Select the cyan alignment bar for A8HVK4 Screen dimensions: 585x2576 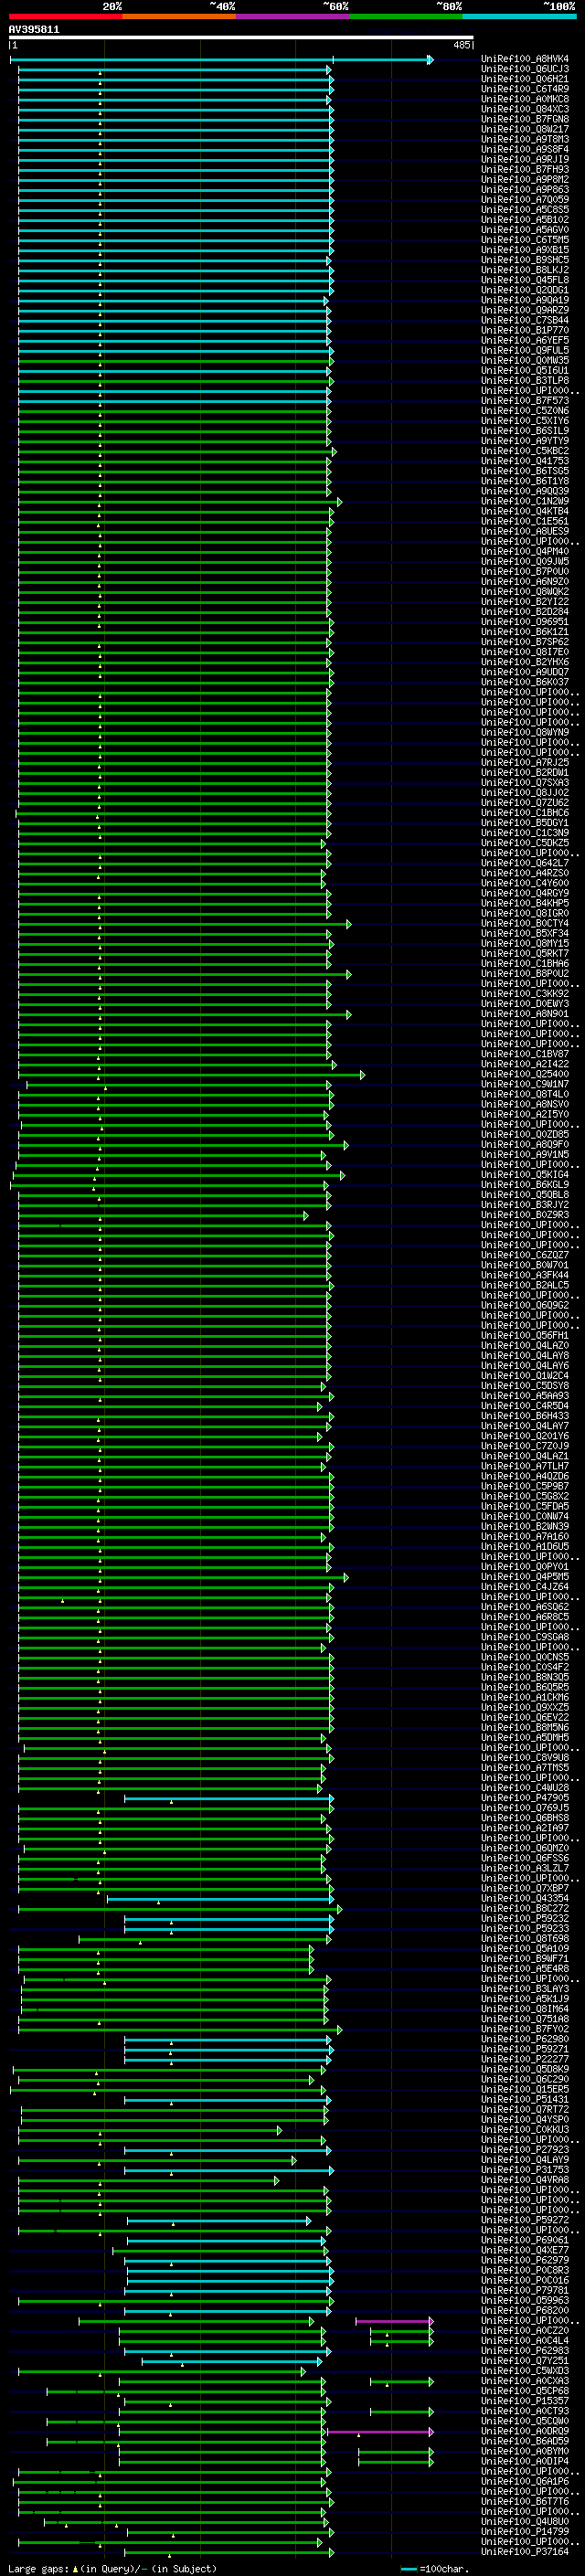(221, 60)
